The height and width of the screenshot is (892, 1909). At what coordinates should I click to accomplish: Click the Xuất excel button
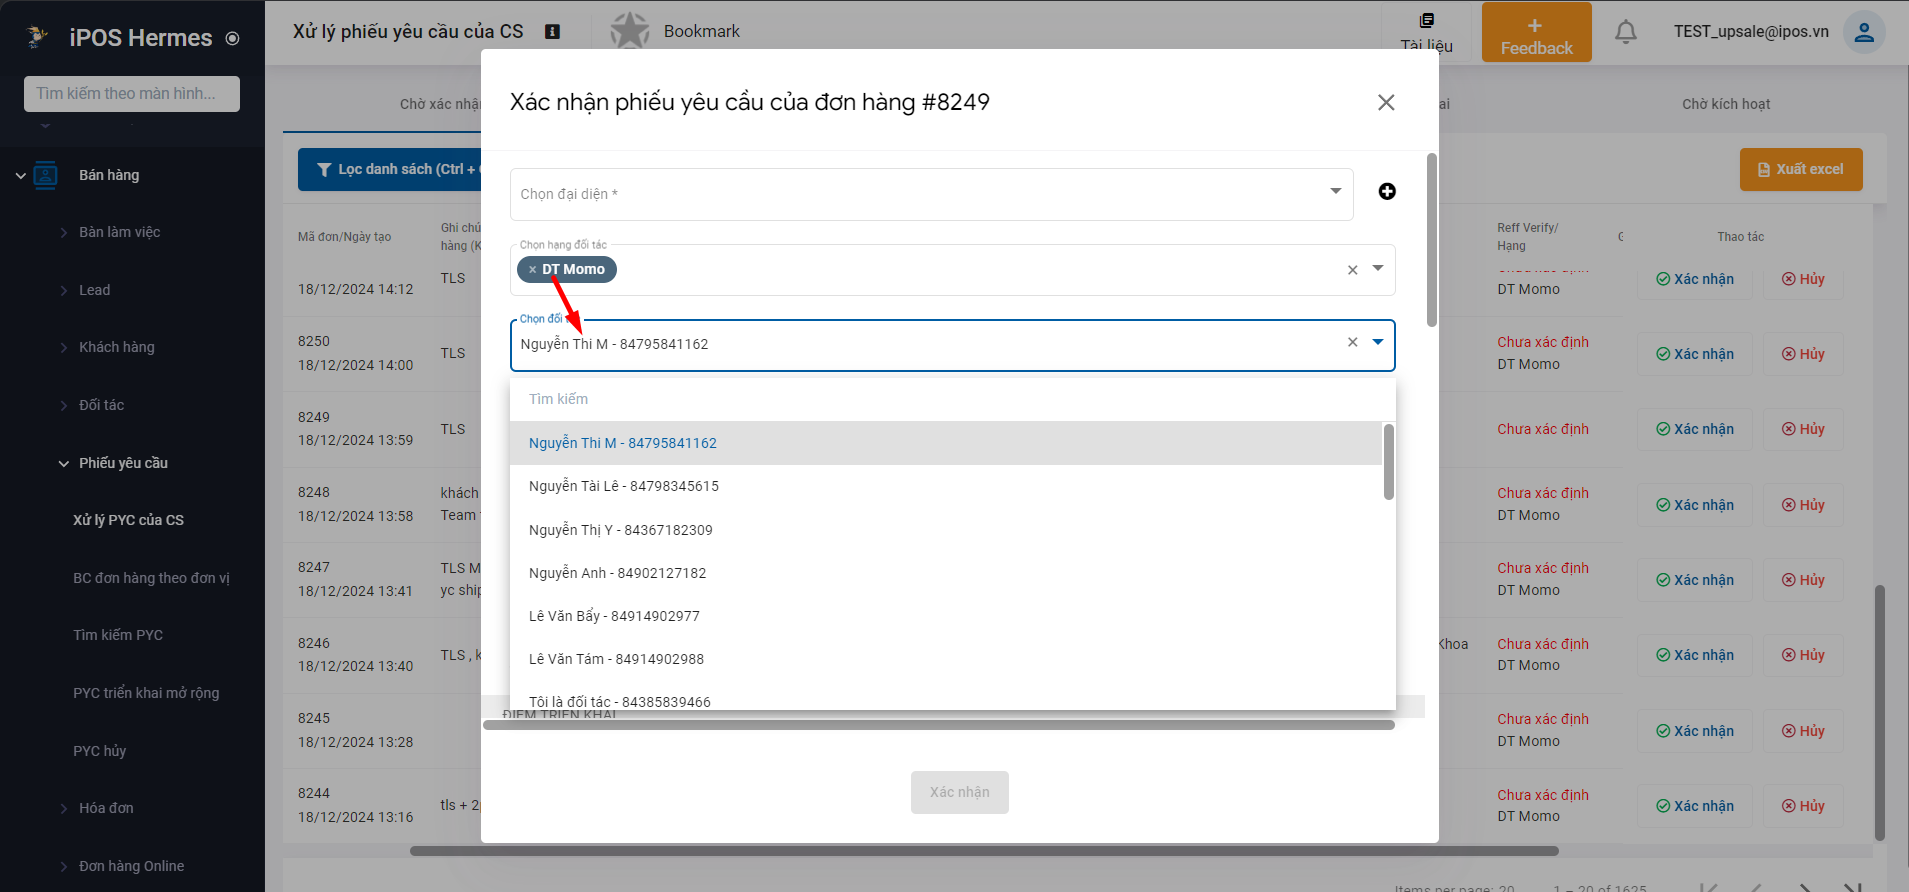1801,170
